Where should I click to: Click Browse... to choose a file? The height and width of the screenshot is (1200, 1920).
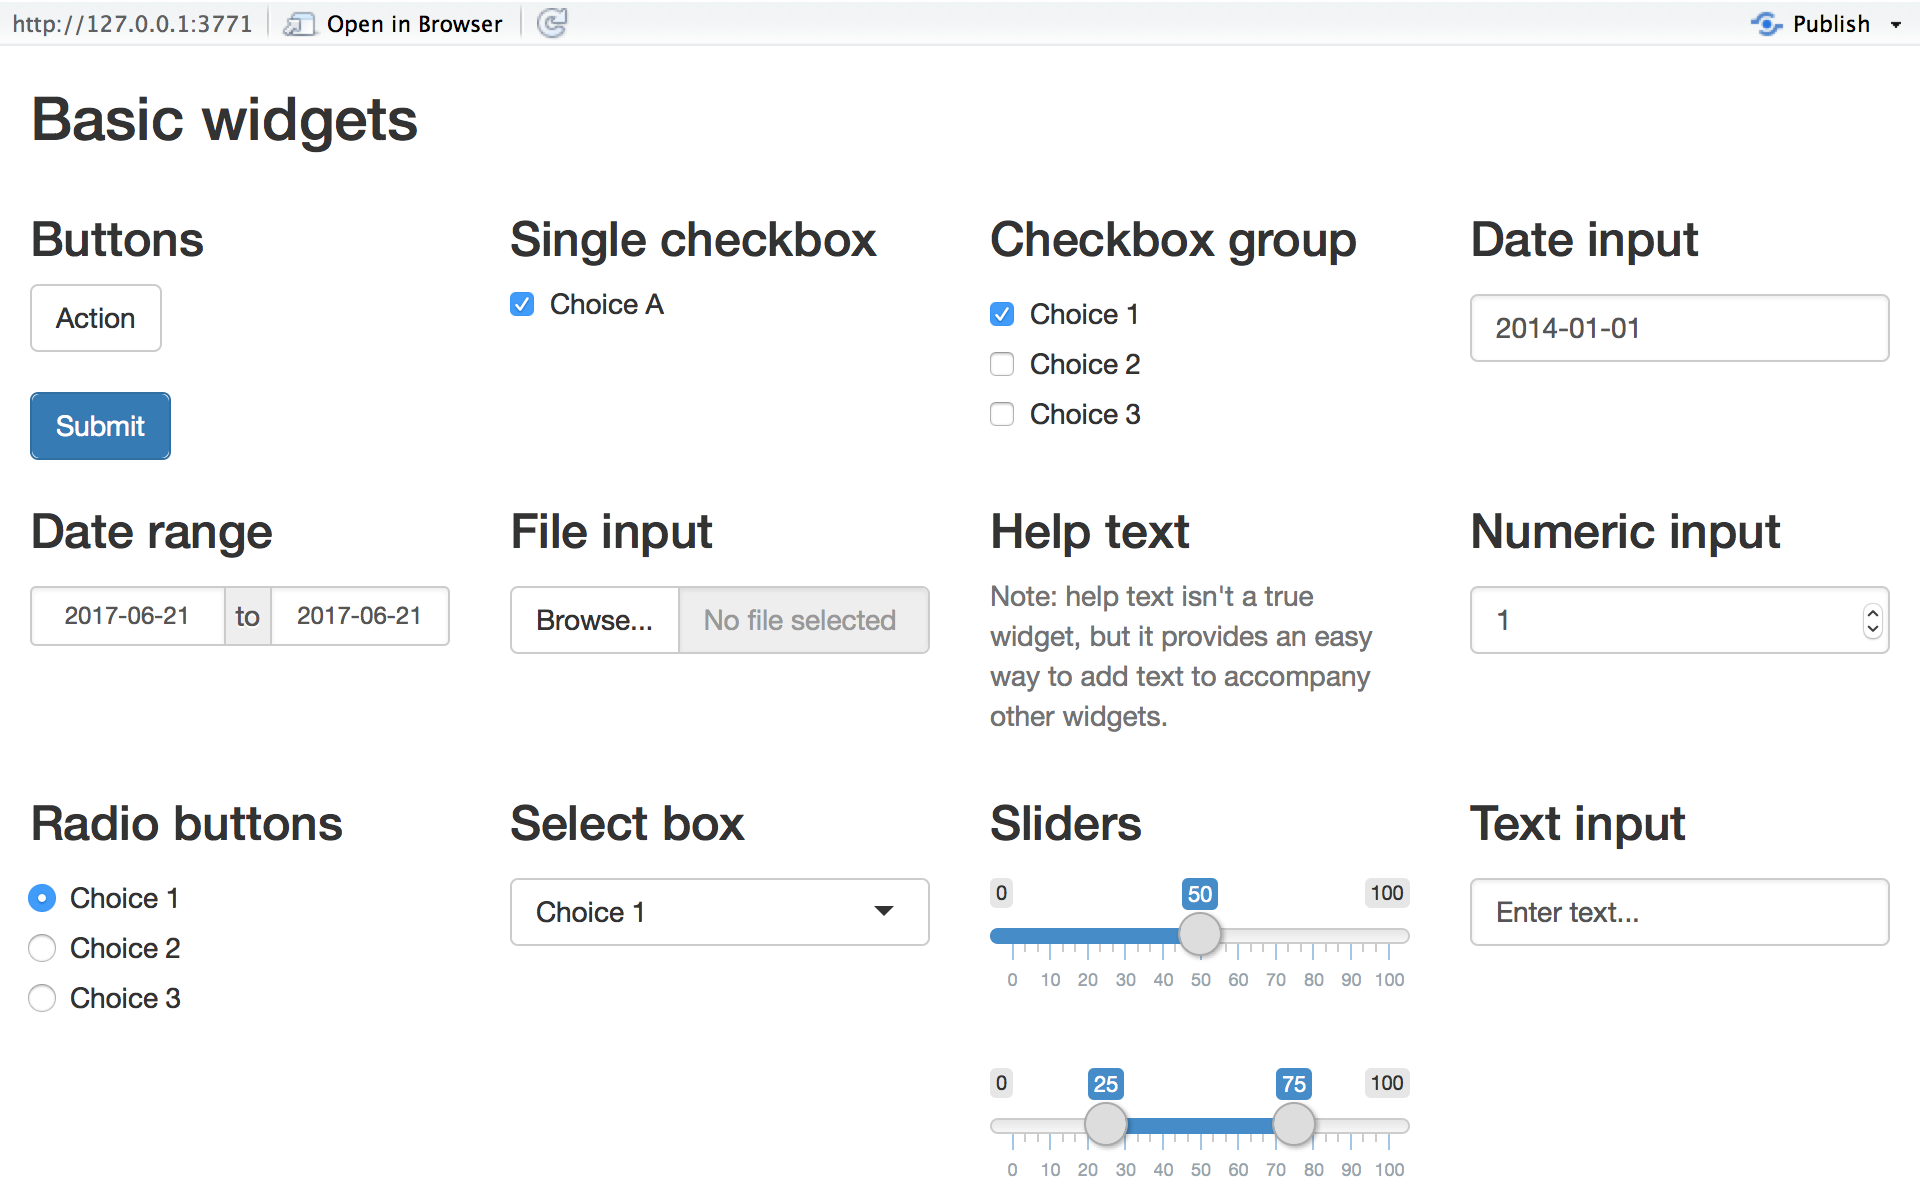point(594,620)
